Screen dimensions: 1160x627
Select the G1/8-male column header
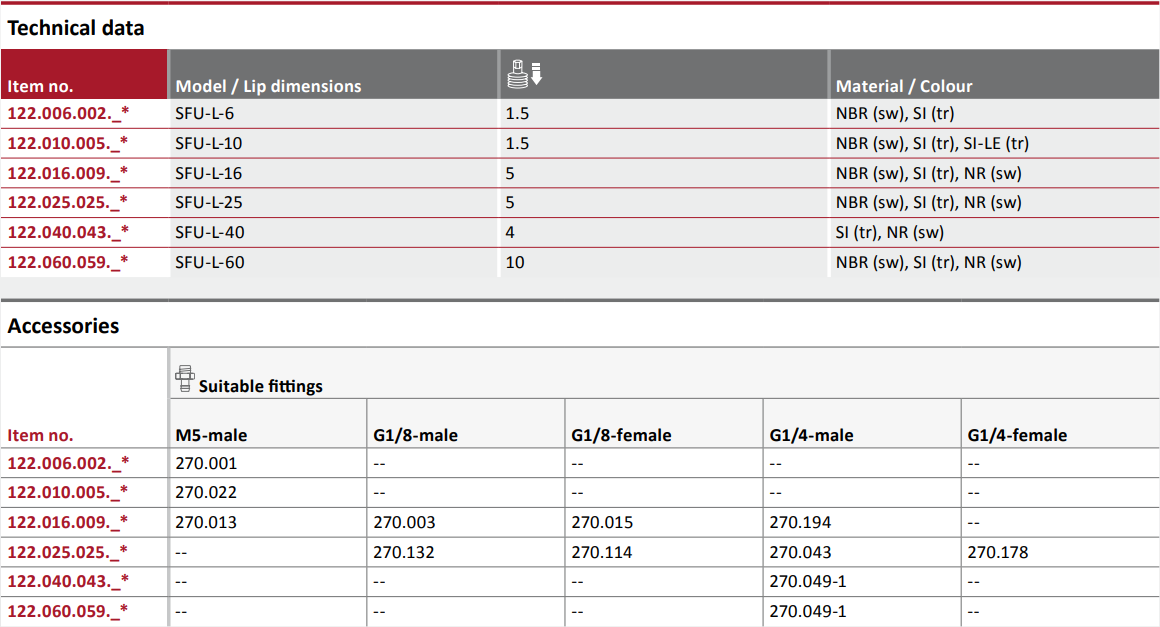pos(415,435)
